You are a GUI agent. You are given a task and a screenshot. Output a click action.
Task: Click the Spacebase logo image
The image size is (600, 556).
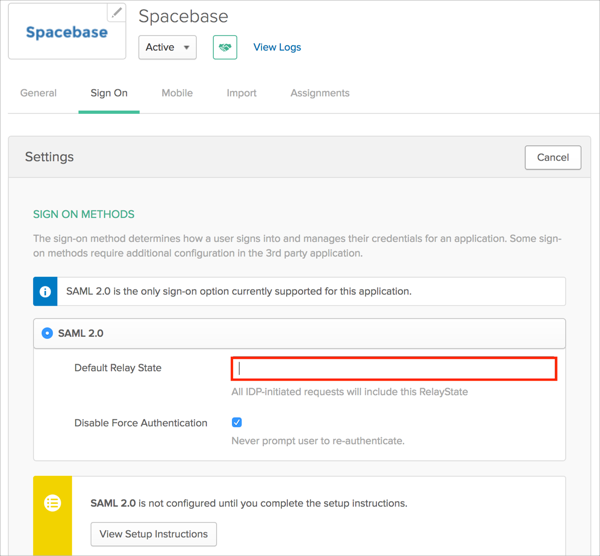pyautogui.click(x=67, y=32)
